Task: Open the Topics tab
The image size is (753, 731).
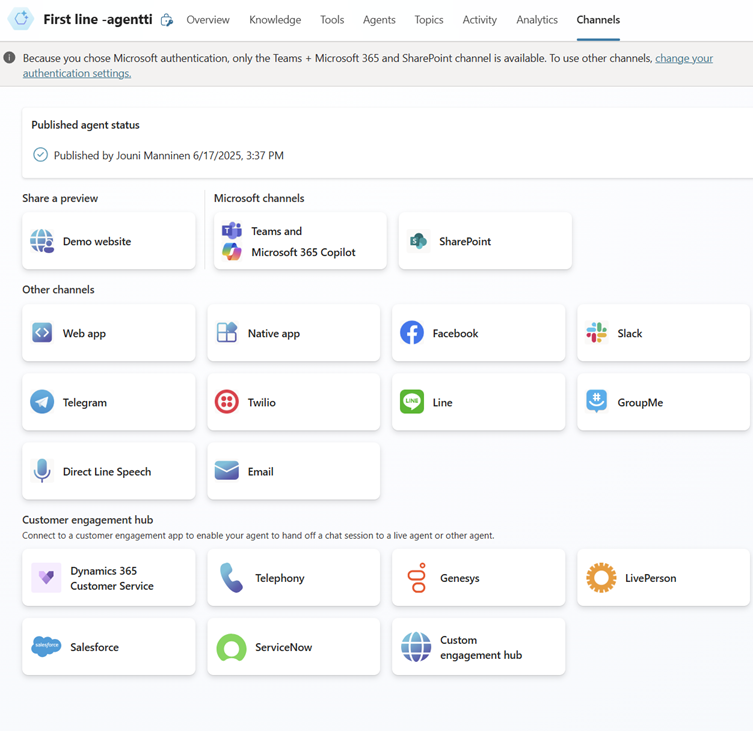Action: 429,20
